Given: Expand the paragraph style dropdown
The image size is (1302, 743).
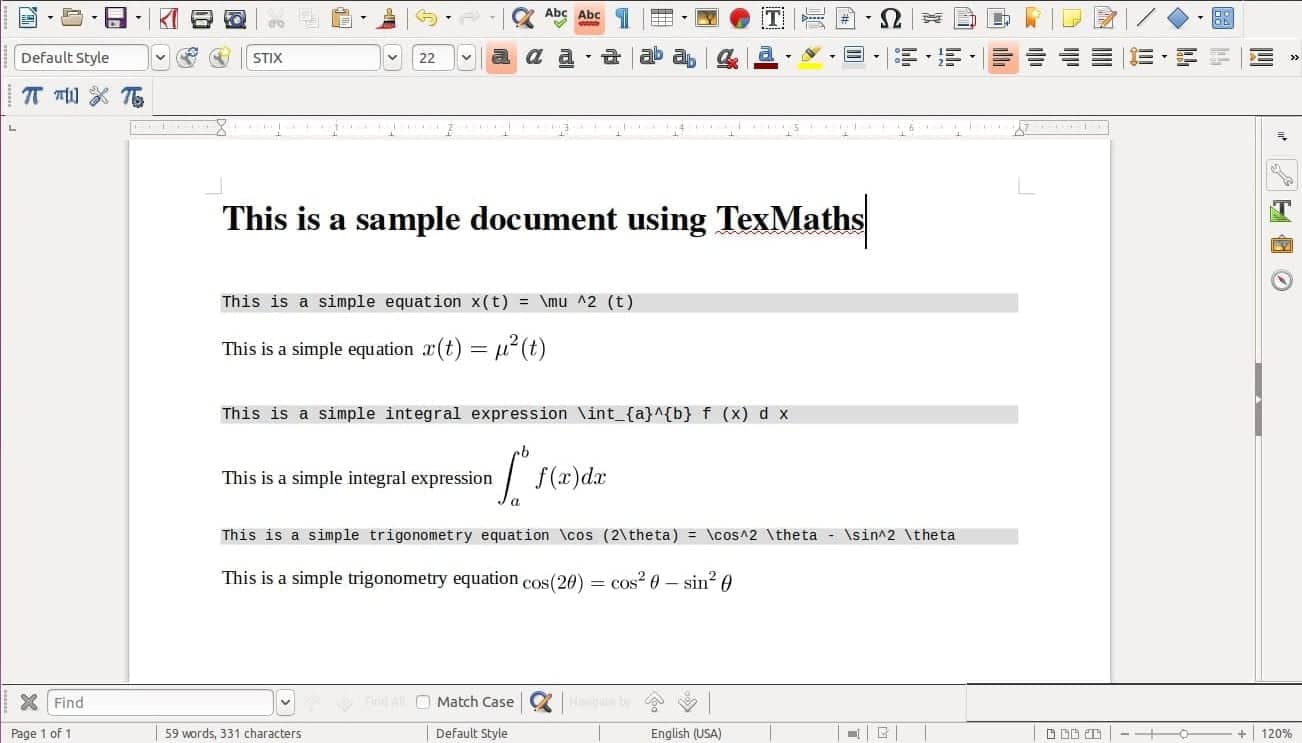Looking at the screenshot, I should (x=160, y=58).
